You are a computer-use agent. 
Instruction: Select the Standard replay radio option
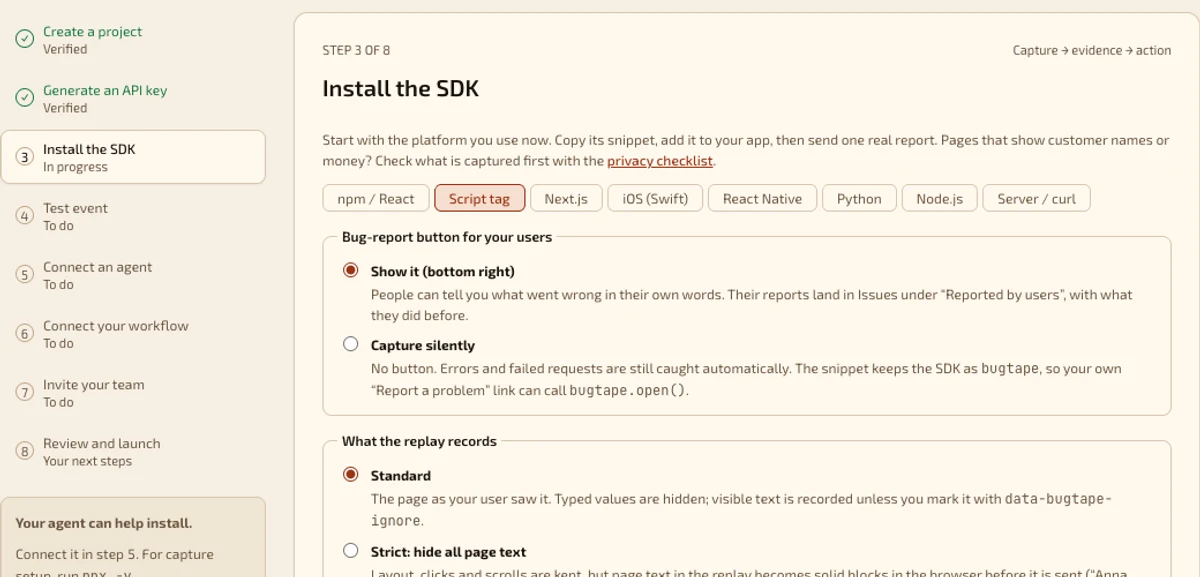click(x=350, y=474)
